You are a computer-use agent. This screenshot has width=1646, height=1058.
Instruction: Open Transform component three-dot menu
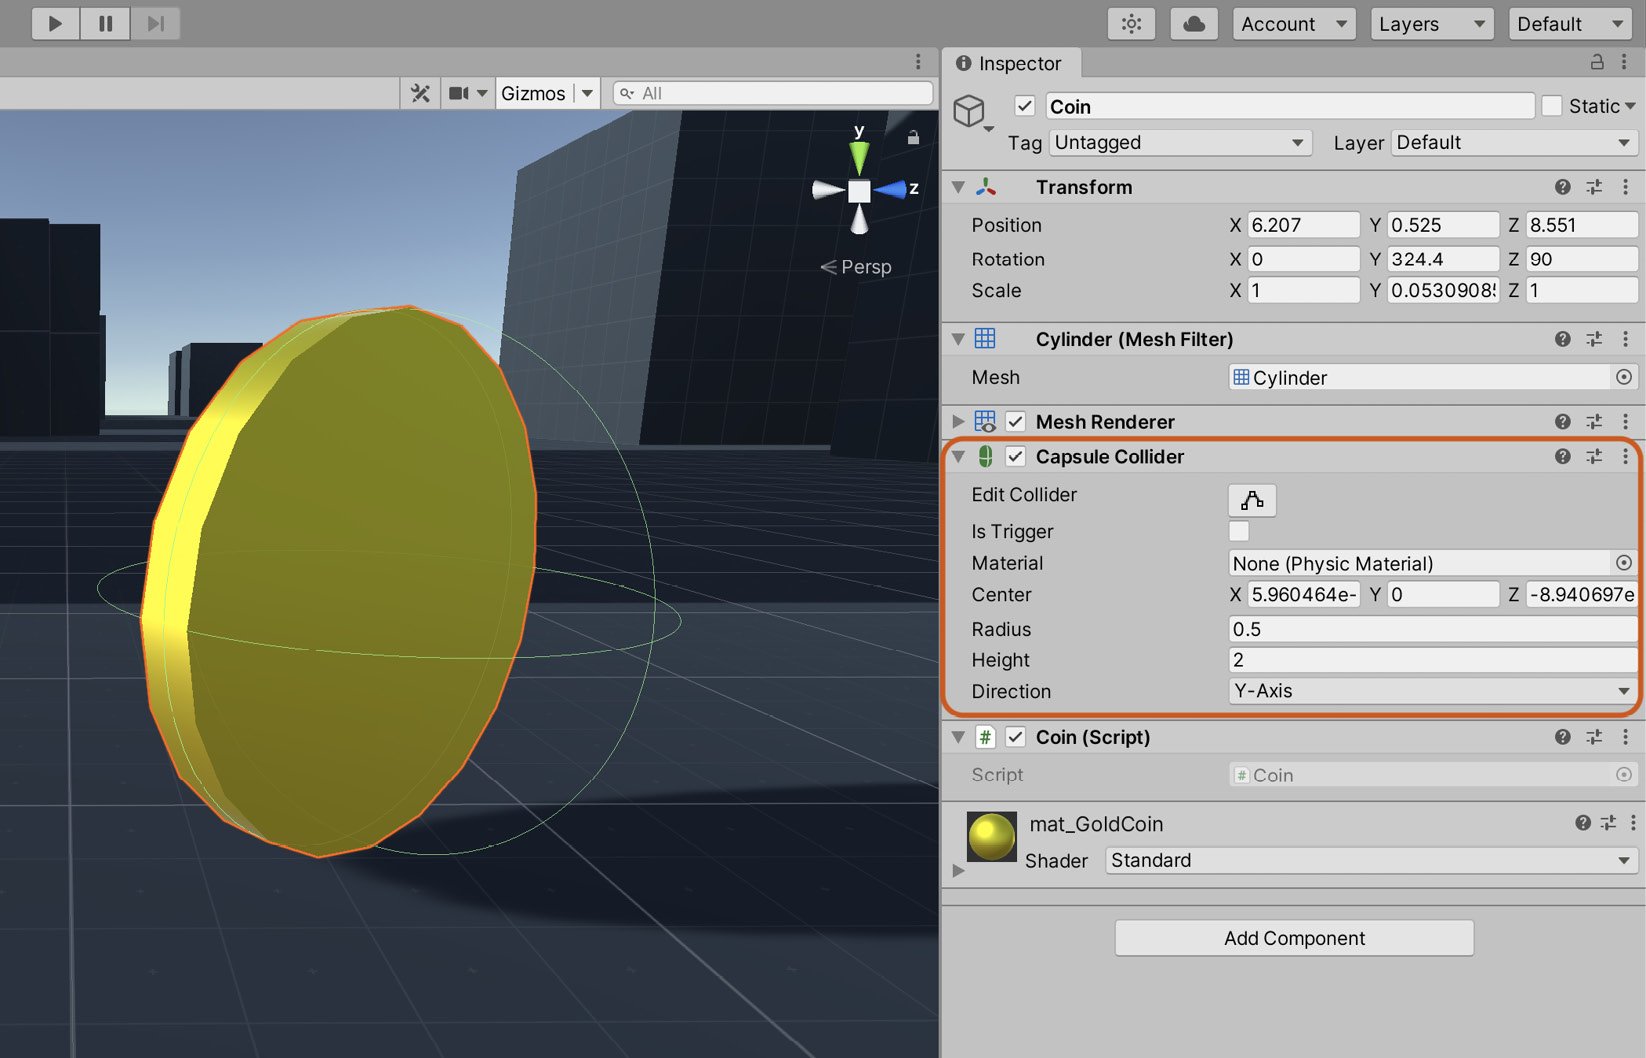click(x=1625, y=187)
